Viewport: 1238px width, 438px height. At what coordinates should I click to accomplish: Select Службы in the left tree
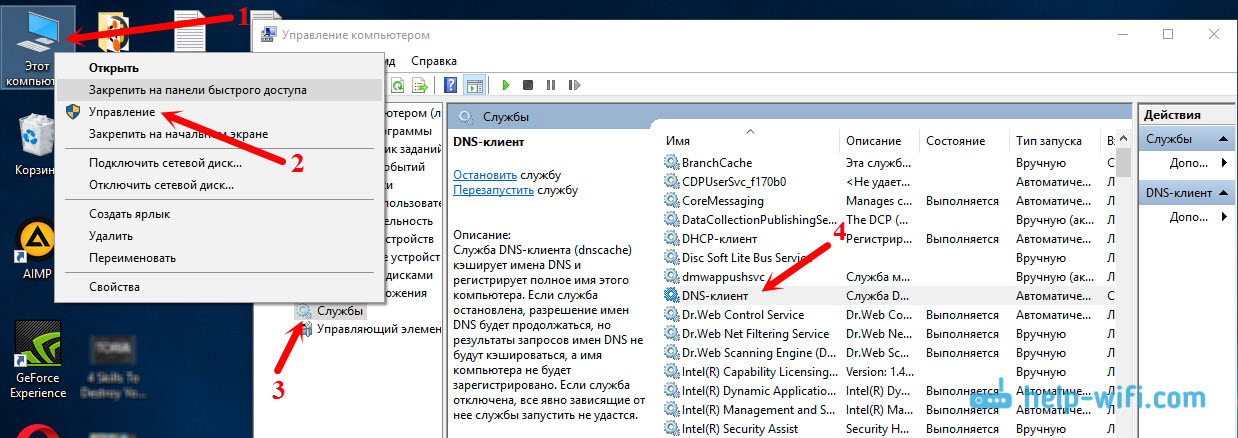tap(340, 311)
